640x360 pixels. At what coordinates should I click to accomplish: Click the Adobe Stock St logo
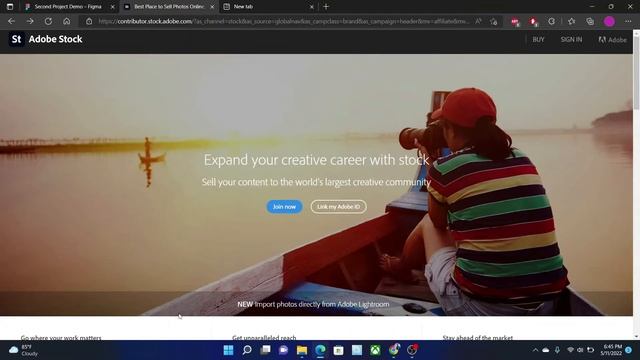pyautogui.click(x=16, y=39)
